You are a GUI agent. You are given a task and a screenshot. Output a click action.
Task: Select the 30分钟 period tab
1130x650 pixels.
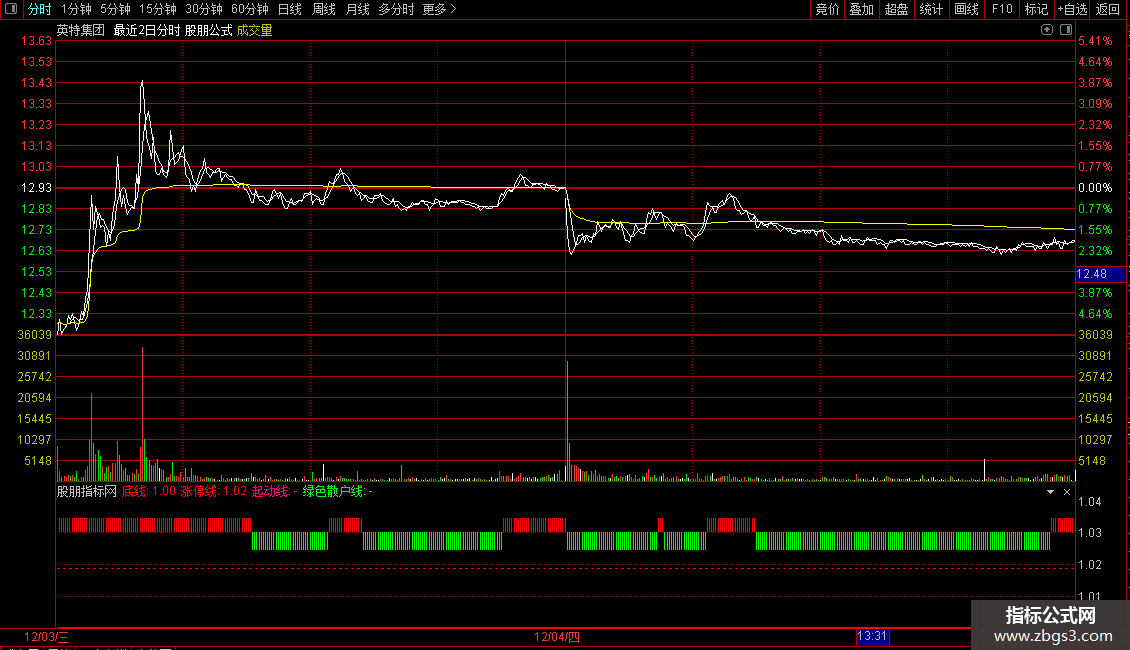coord(204,9)
